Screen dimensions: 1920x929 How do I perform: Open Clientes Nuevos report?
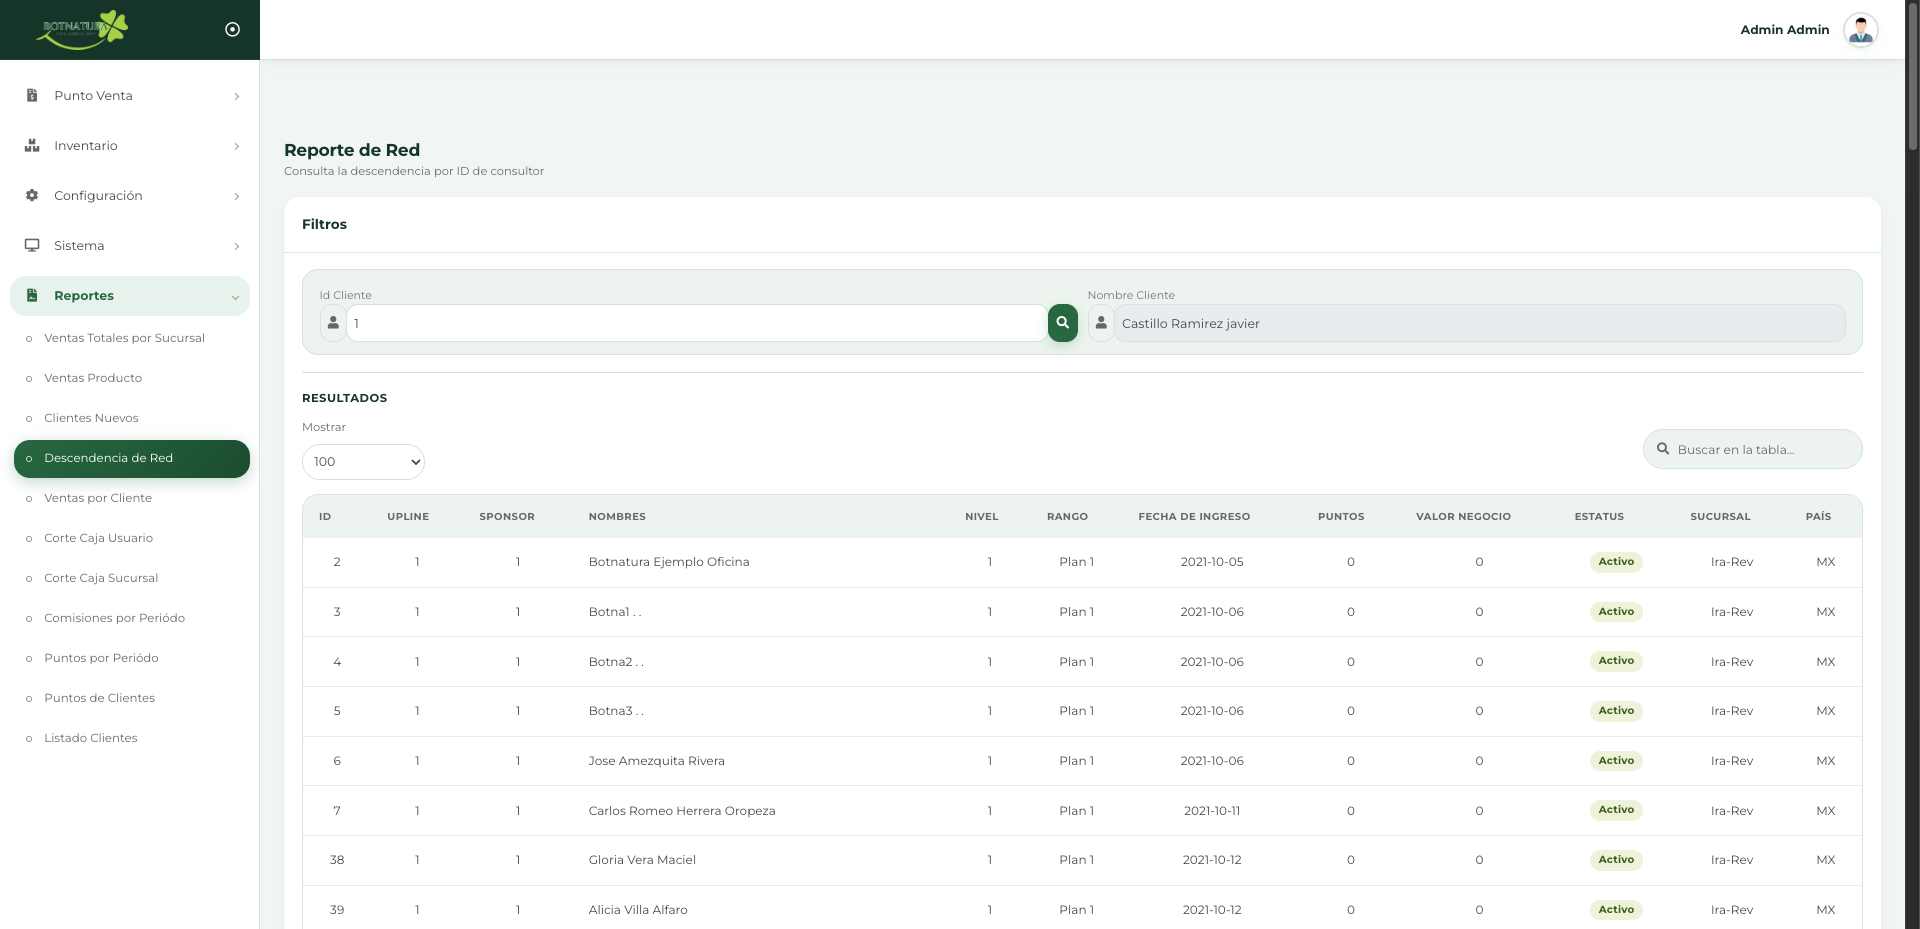click(x=91, y=418)
